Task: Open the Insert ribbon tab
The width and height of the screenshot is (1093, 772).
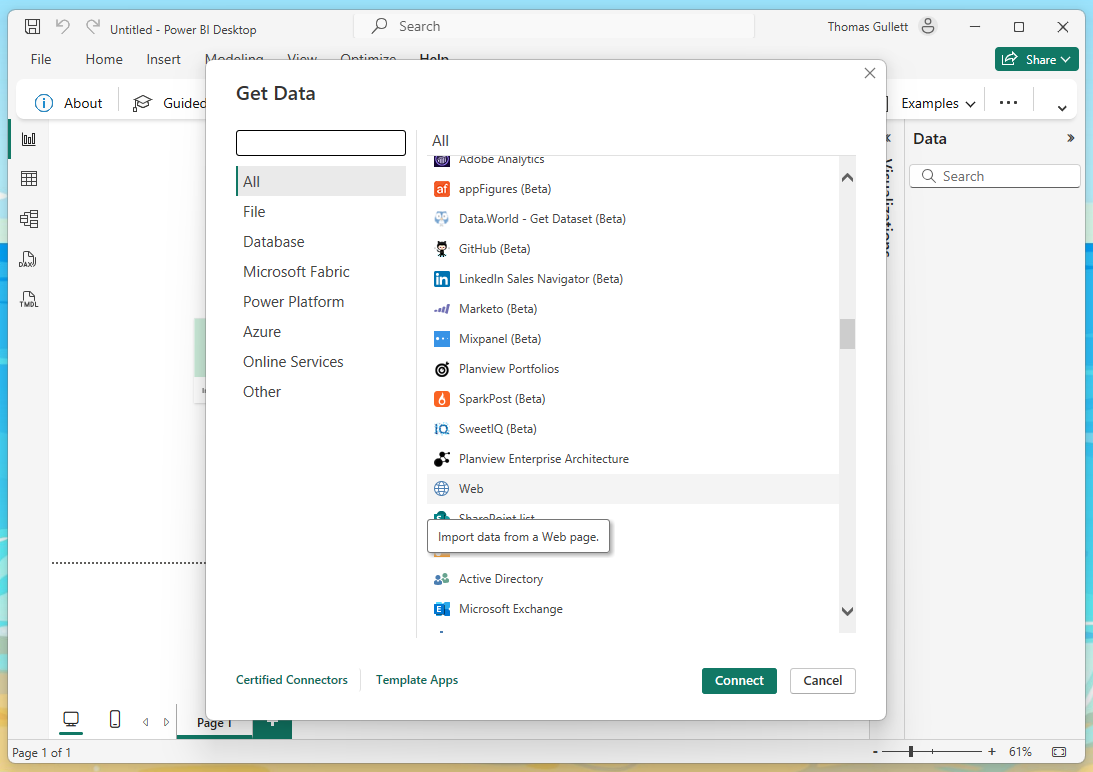Action: (x=163, y=59)
